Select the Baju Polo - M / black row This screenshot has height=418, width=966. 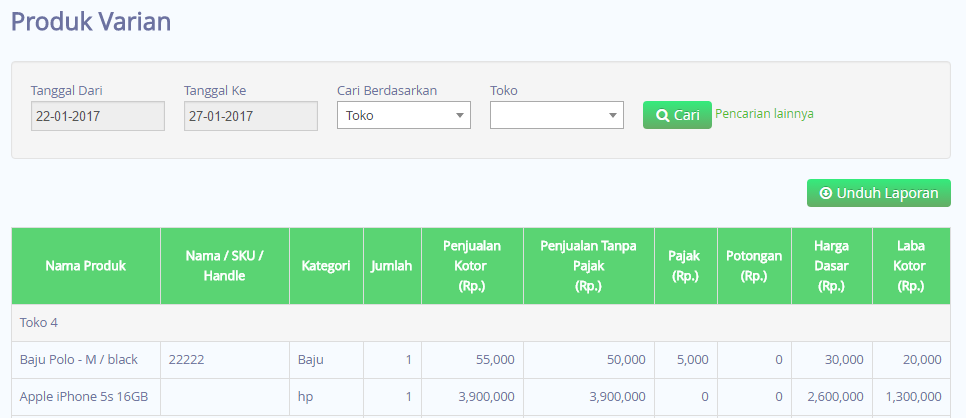[481, 359]
